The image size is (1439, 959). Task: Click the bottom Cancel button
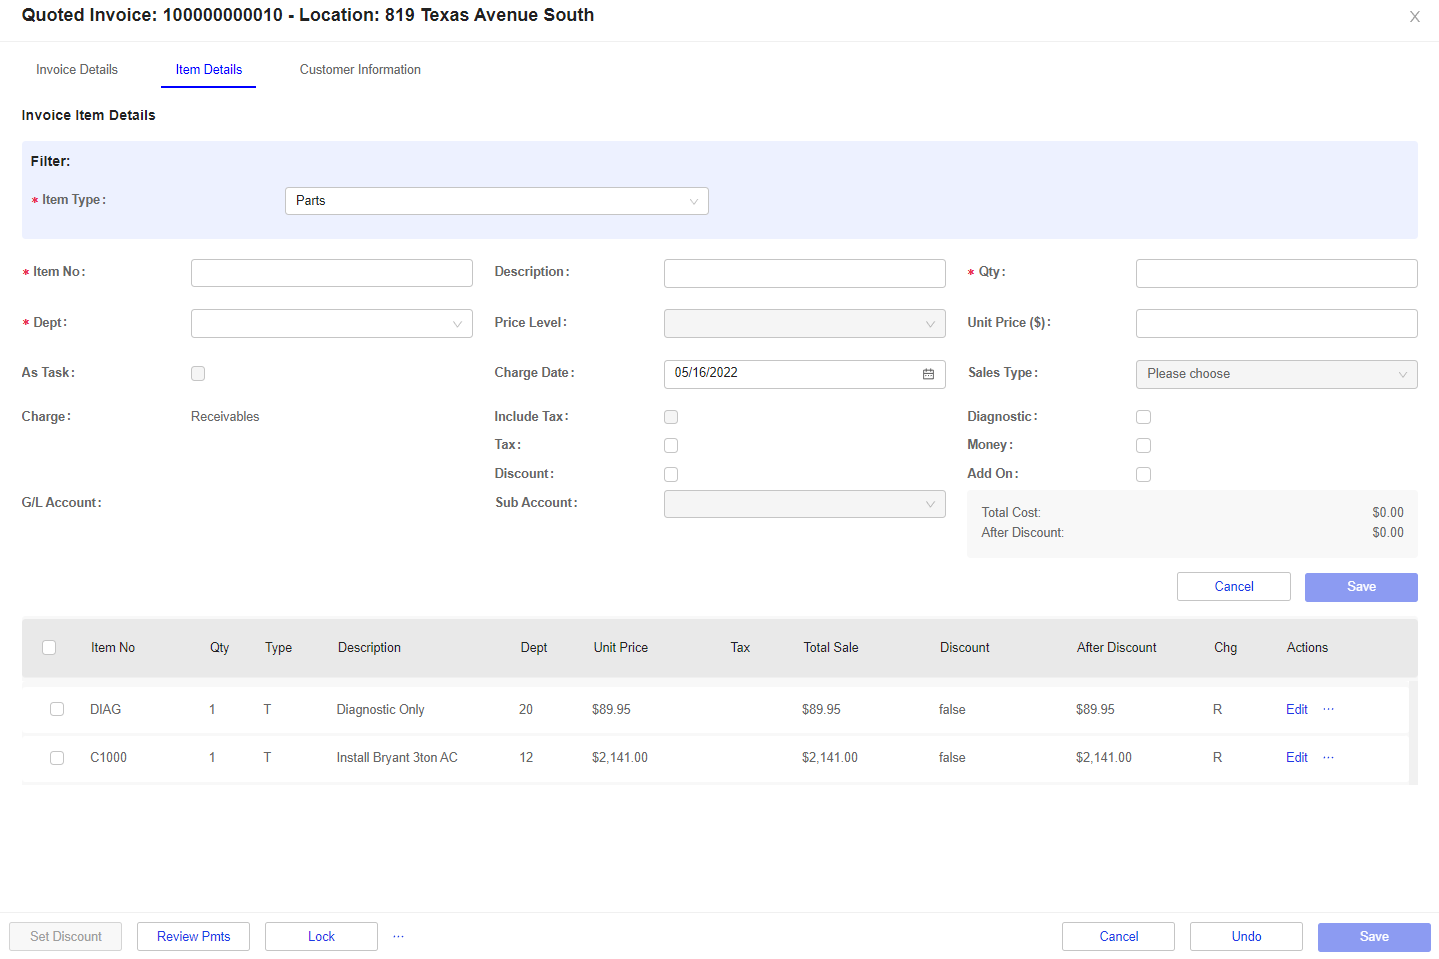point(1118,936)
